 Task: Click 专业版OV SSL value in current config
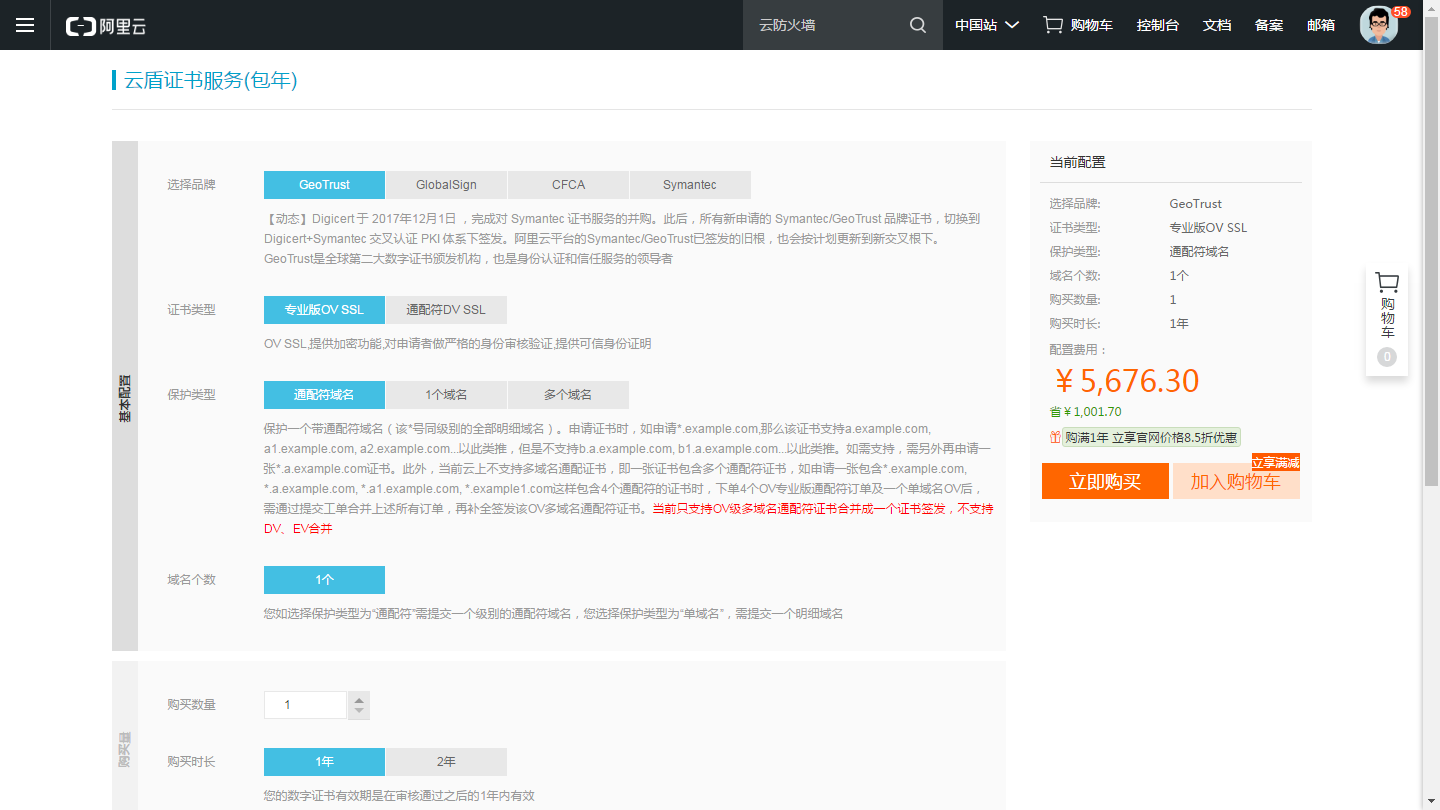tap(1208, 228)
